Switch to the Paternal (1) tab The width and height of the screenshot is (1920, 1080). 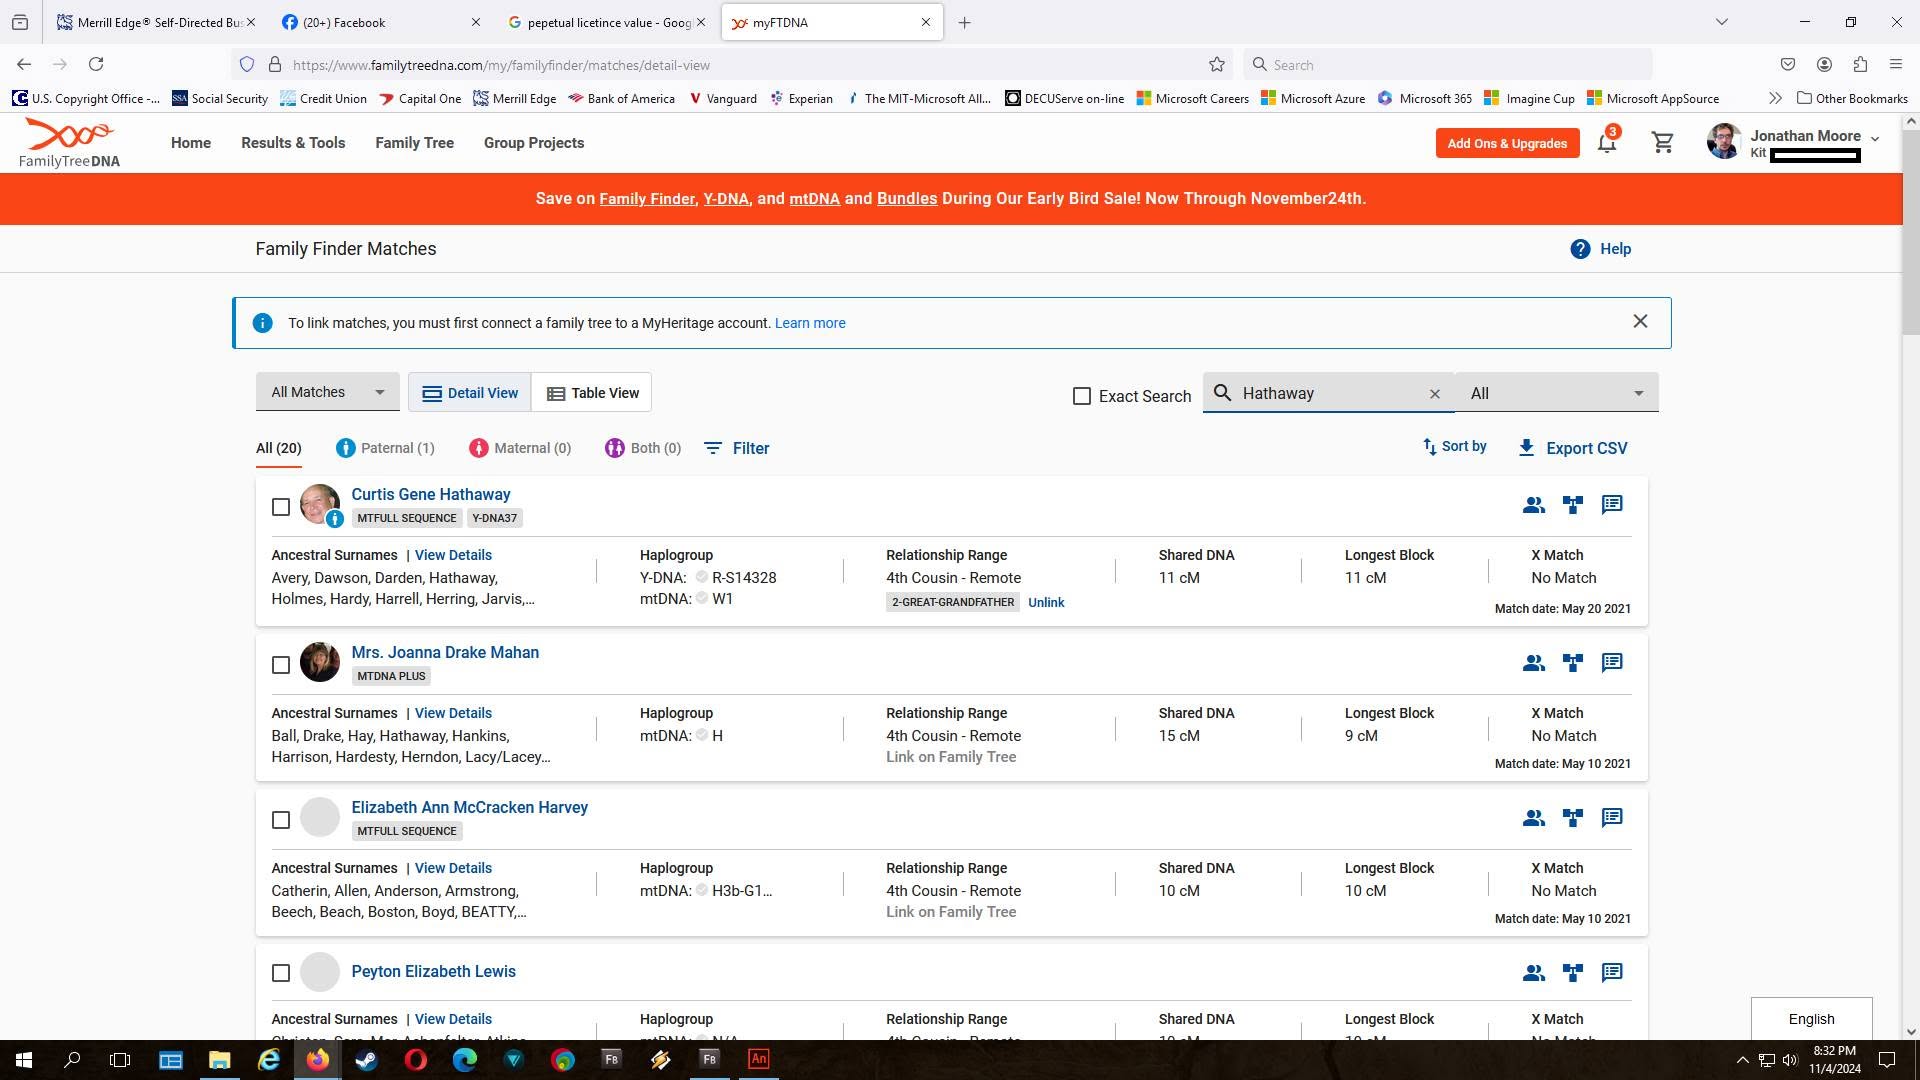pos(385,448)
